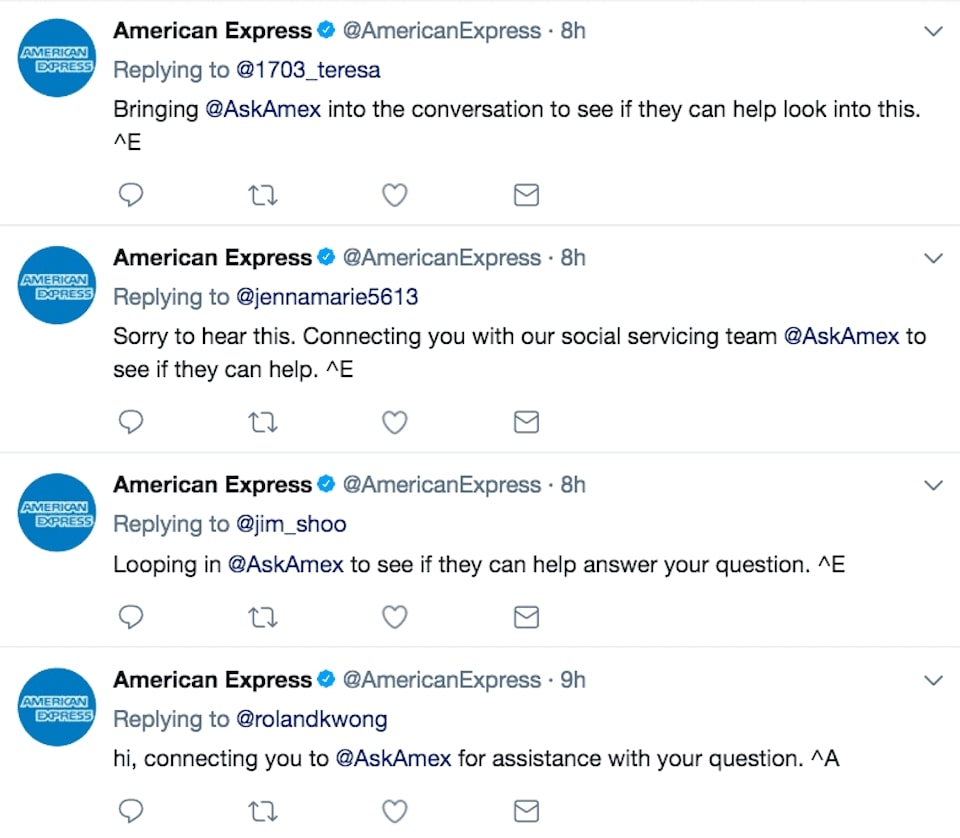
Task: Retweet the reply to @jennamarie5613
Action: point(263,422)
